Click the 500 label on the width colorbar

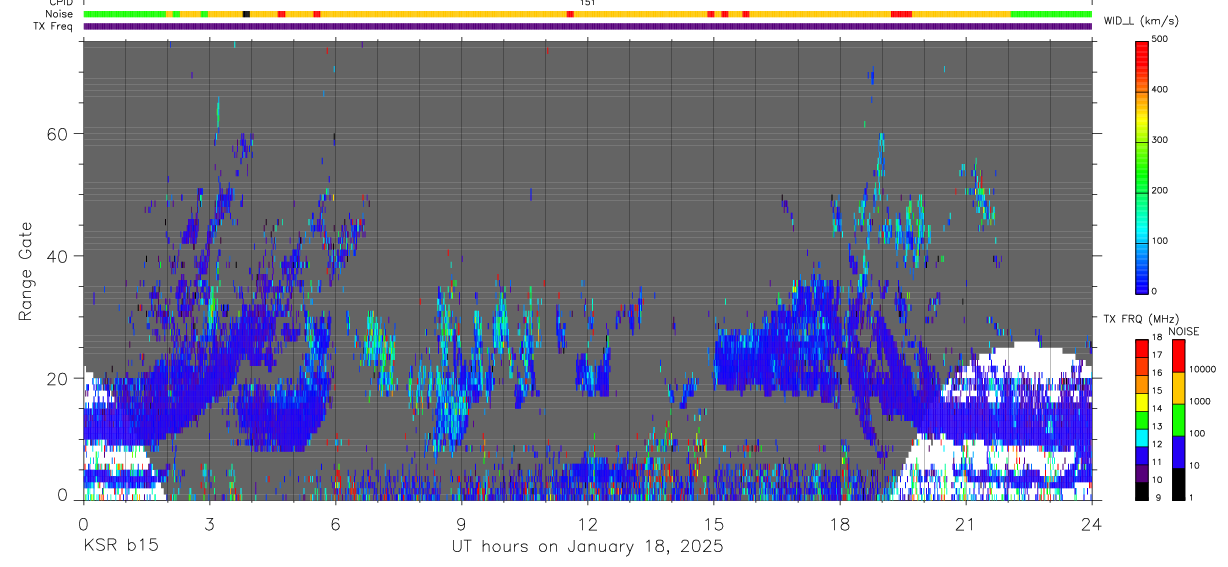[1161, 40]
